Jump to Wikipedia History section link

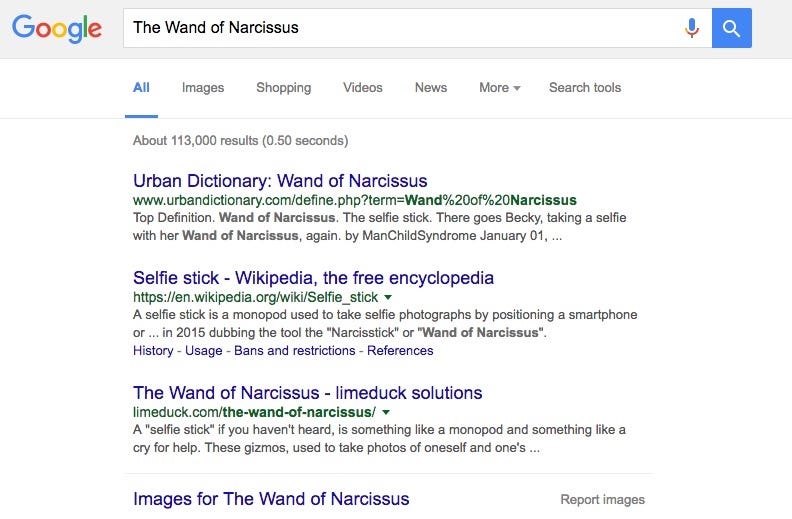coord(153,350)
